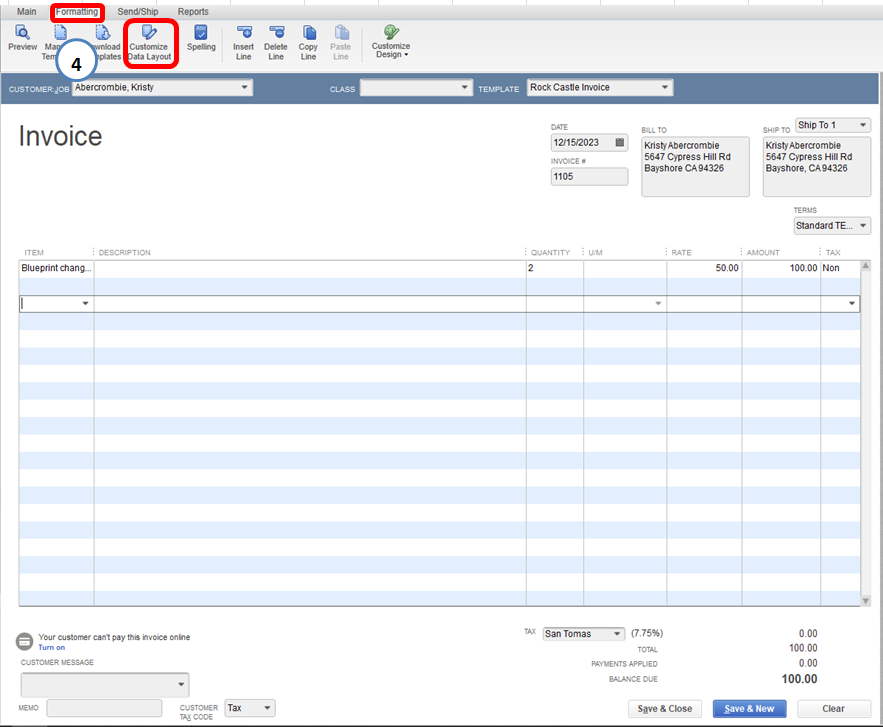Click the Memo input field
Image resolution: width=883 pixels, height=727 pixels.
(104, 708)
